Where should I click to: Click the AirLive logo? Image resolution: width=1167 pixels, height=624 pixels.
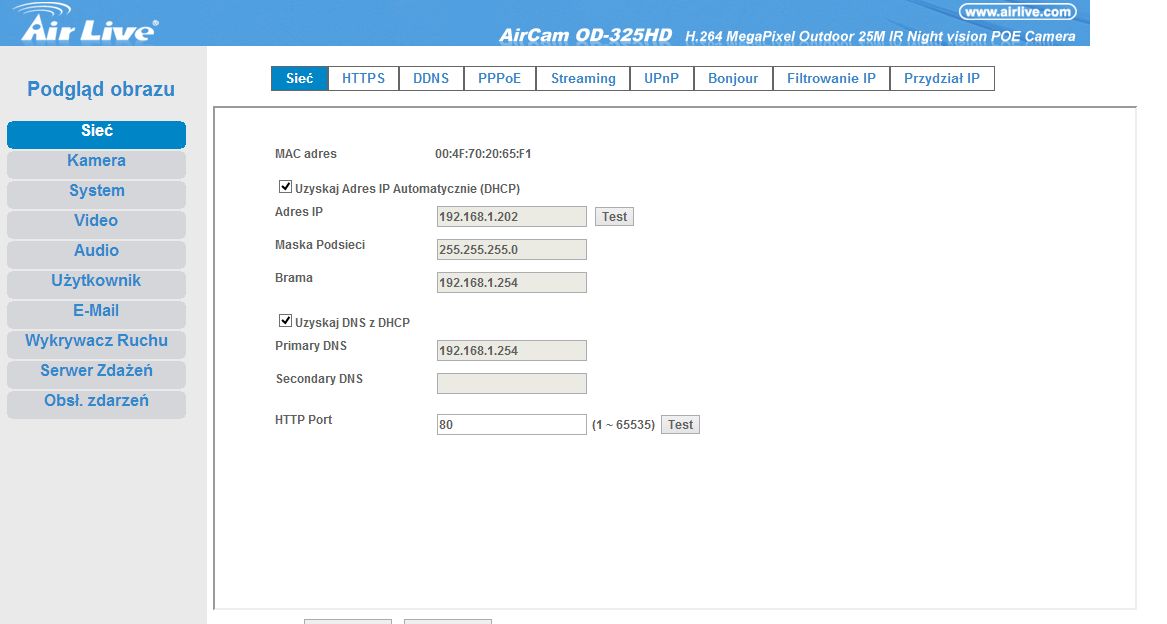click(87, 24)
